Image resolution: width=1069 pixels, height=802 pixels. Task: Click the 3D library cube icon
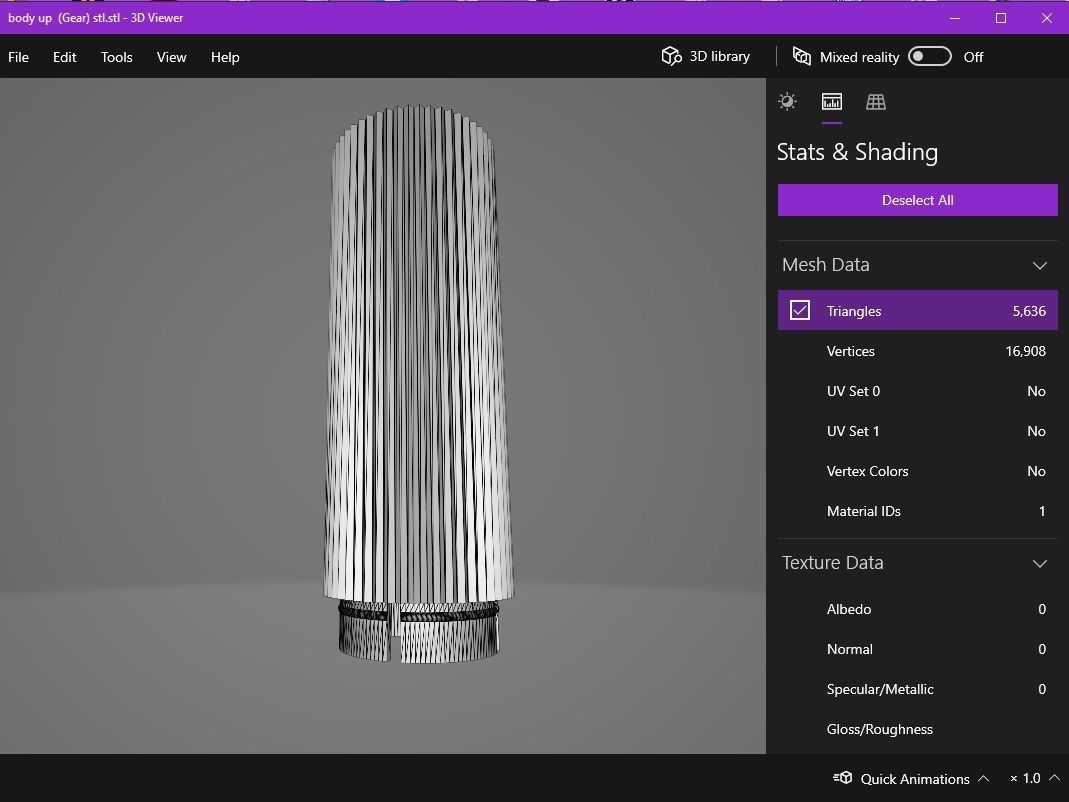point(672,56)
